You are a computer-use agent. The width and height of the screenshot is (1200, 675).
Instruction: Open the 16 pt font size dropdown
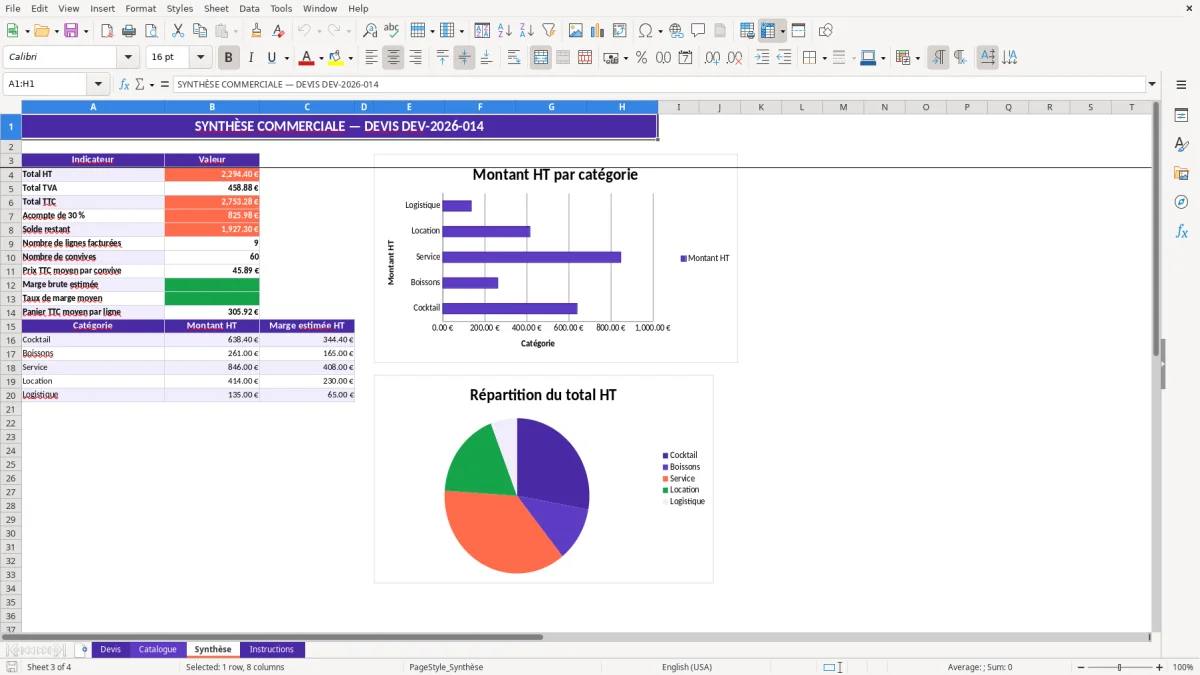[x=201, y=58]
